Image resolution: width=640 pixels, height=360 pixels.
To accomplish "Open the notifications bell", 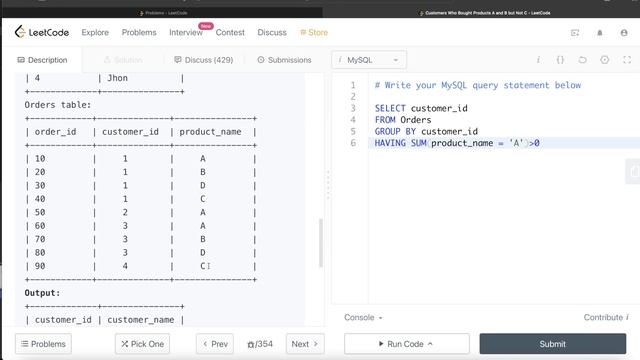I will [600, 33].
